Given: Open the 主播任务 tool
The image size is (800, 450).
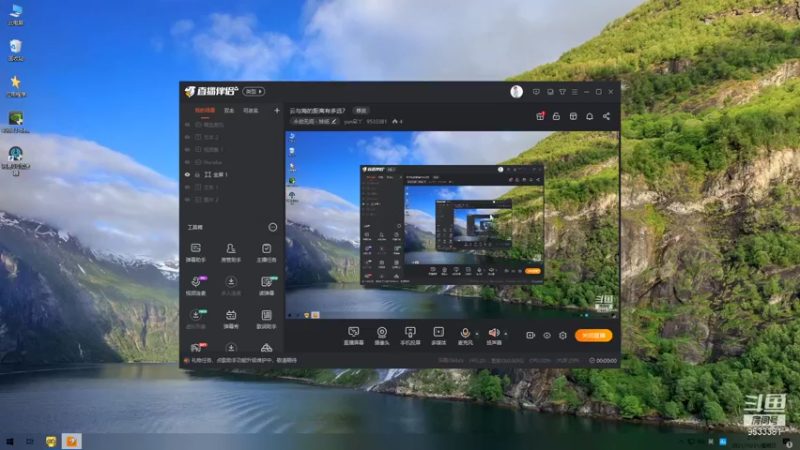Looking at the screenshot, I should (266, 253).
